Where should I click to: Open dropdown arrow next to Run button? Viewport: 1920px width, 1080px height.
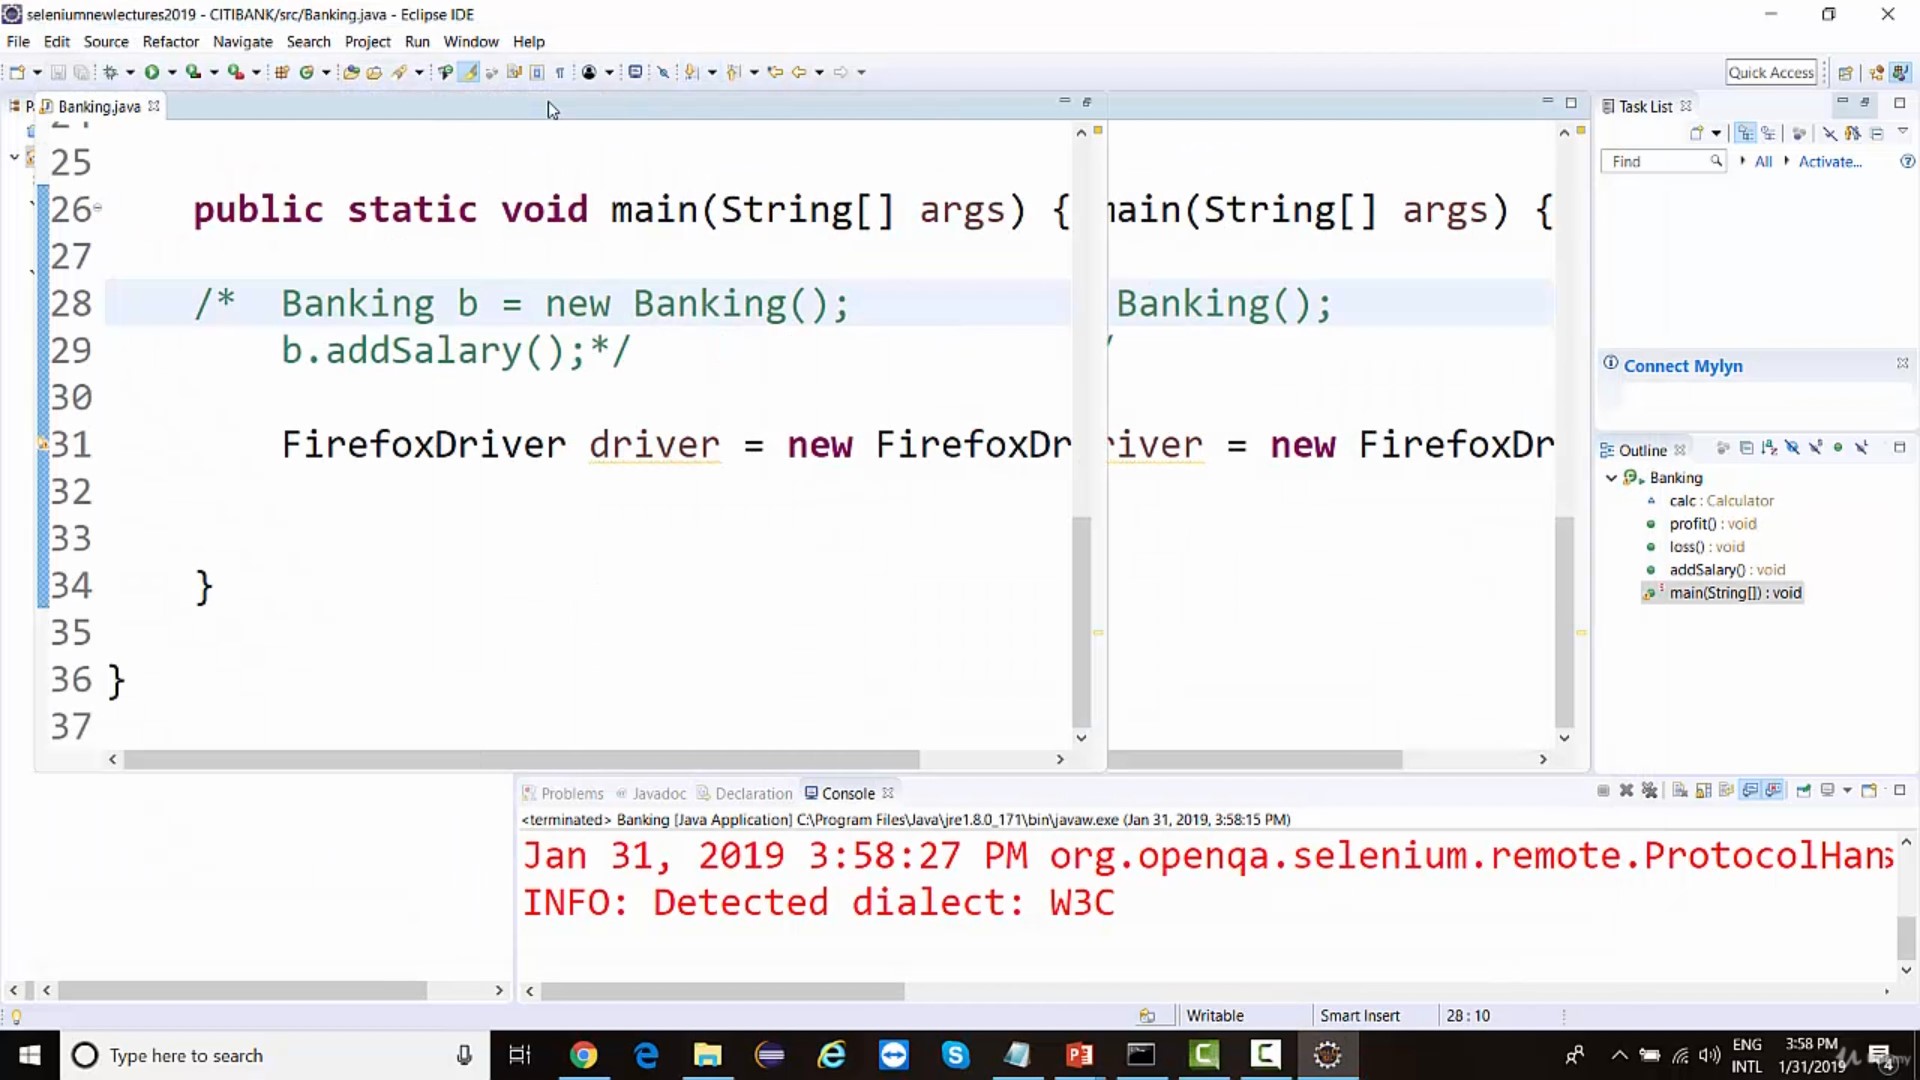tap(172, 72)
